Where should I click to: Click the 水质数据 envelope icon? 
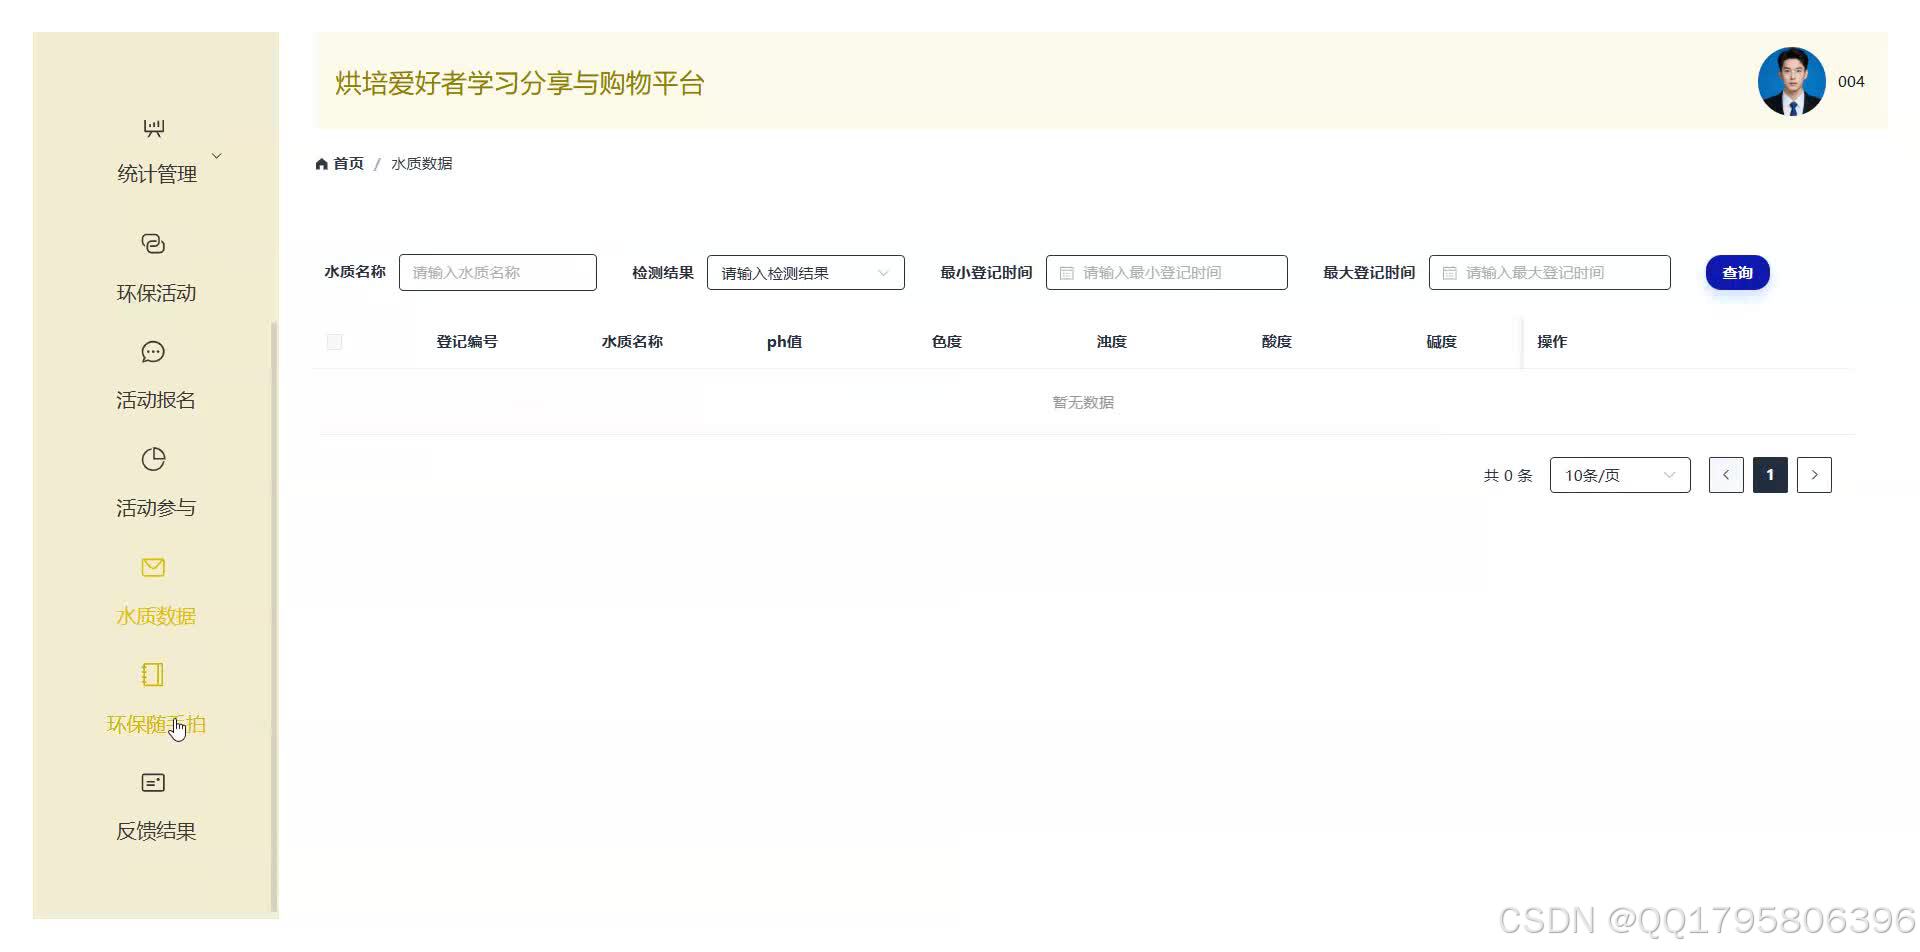(x=153, y=567)
